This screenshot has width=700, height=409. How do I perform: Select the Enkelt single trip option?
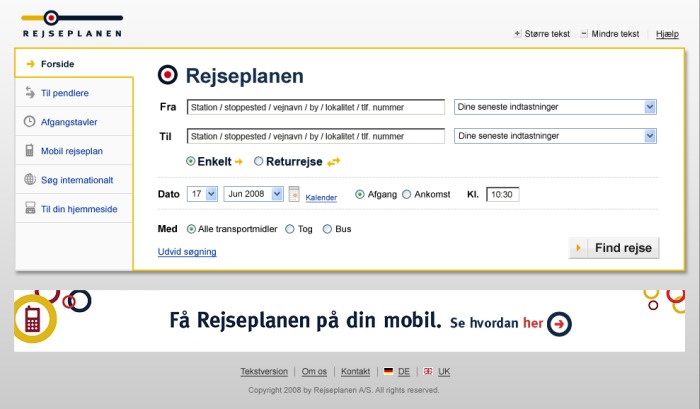tap(191, 161)
